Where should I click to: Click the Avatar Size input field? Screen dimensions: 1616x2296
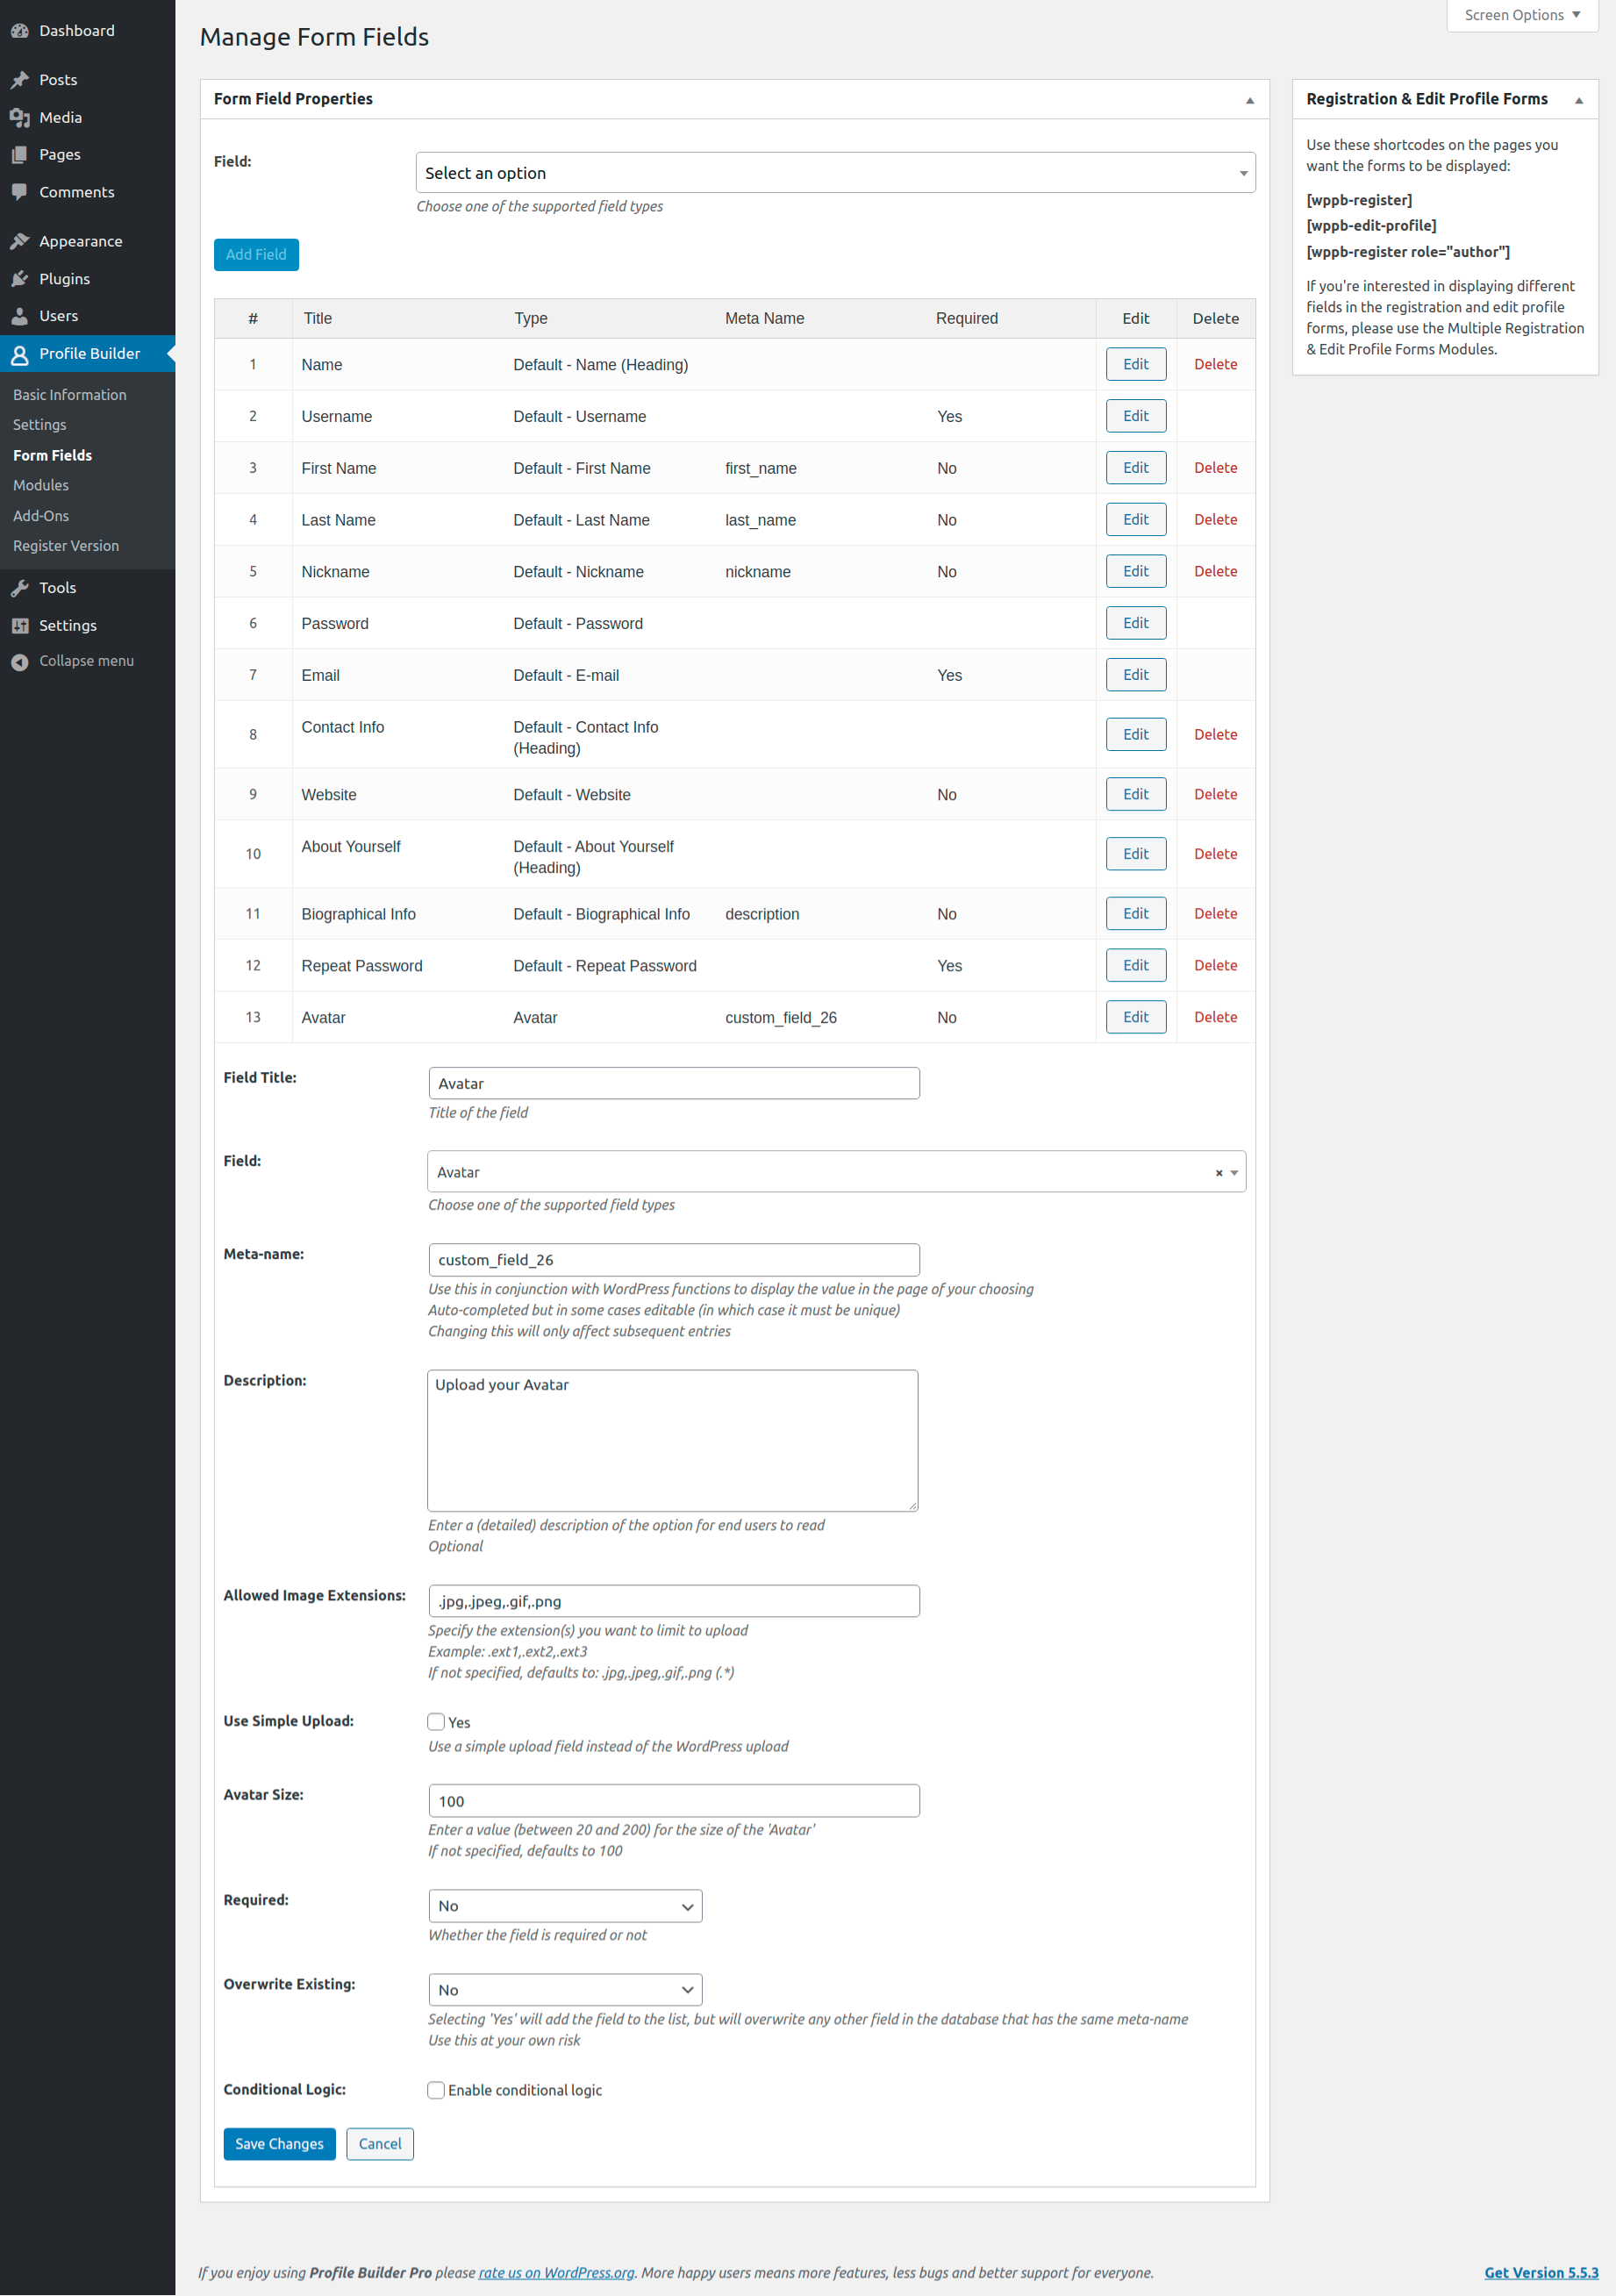coord(673,1801)
